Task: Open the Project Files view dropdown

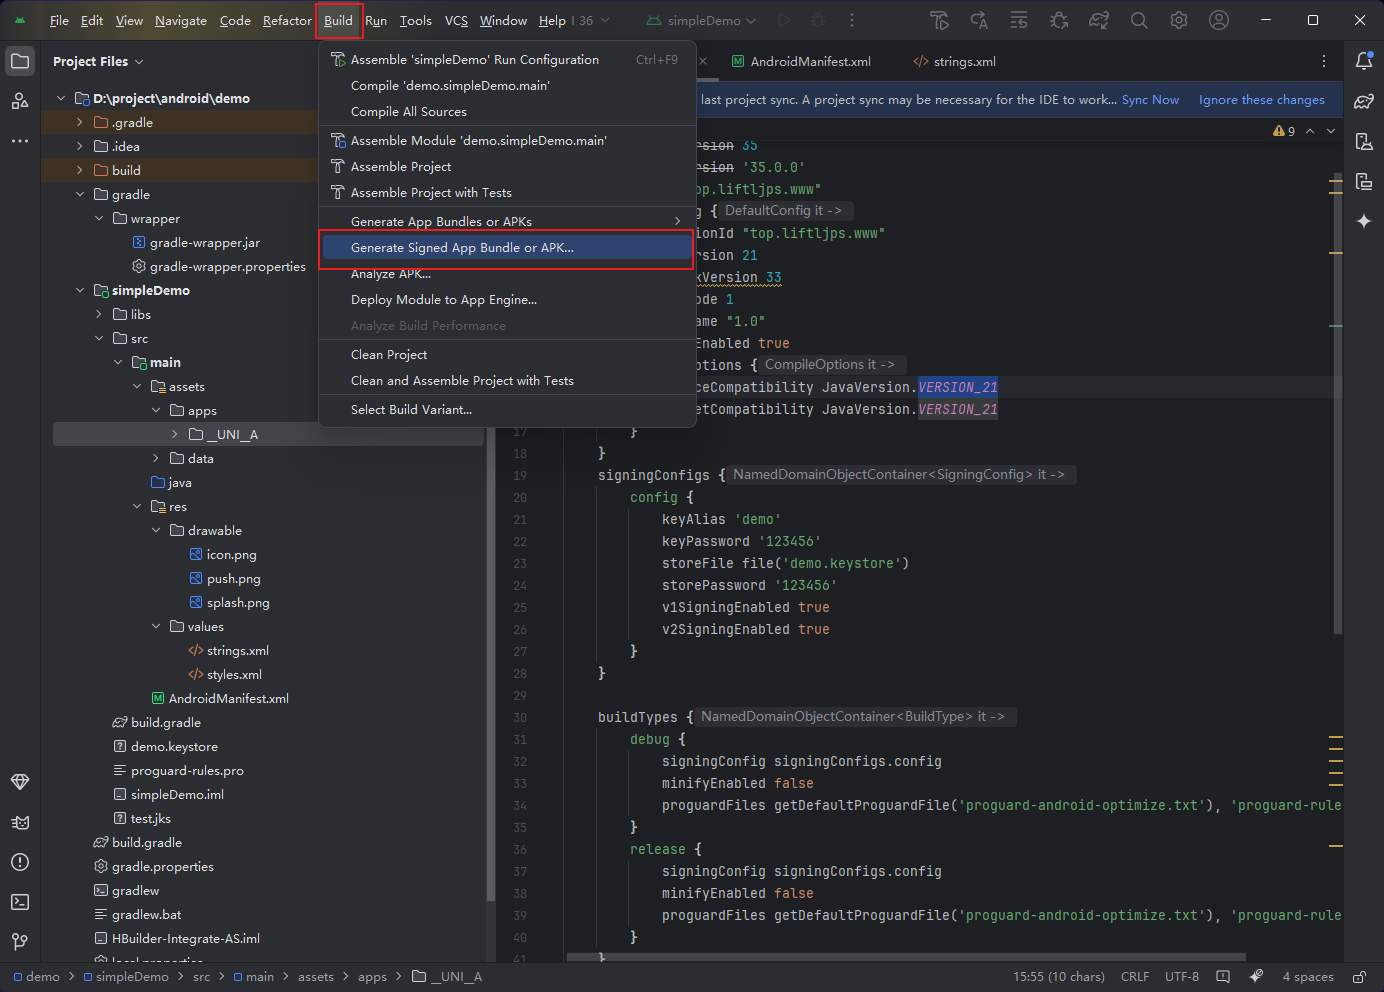Action: [98, 62]
